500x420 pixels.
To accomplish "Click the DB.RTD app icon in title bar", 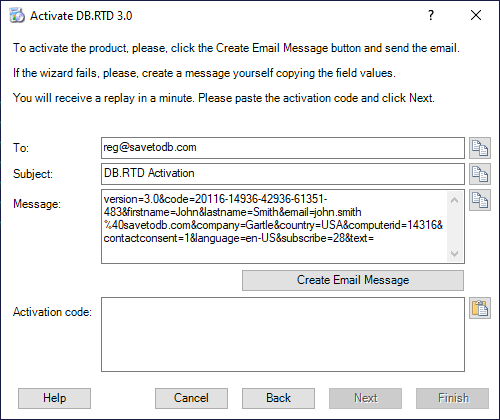I will tap(17, 15).
